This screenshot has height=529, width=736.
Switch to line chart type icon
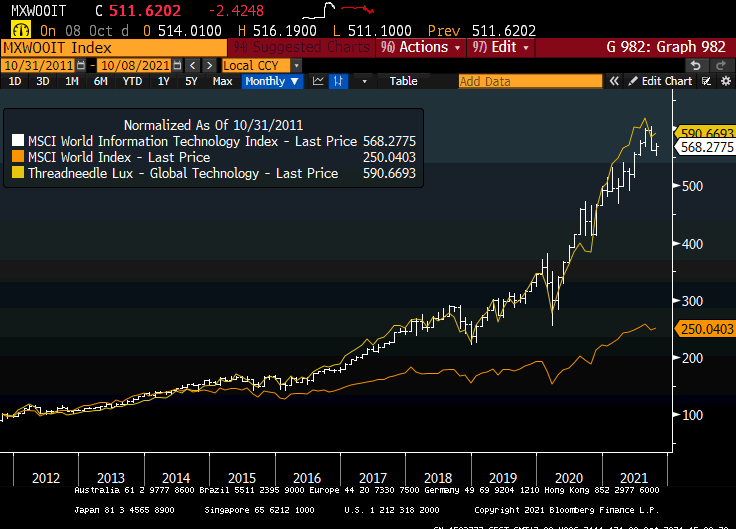pyautogui.click(x=318, y=81)
